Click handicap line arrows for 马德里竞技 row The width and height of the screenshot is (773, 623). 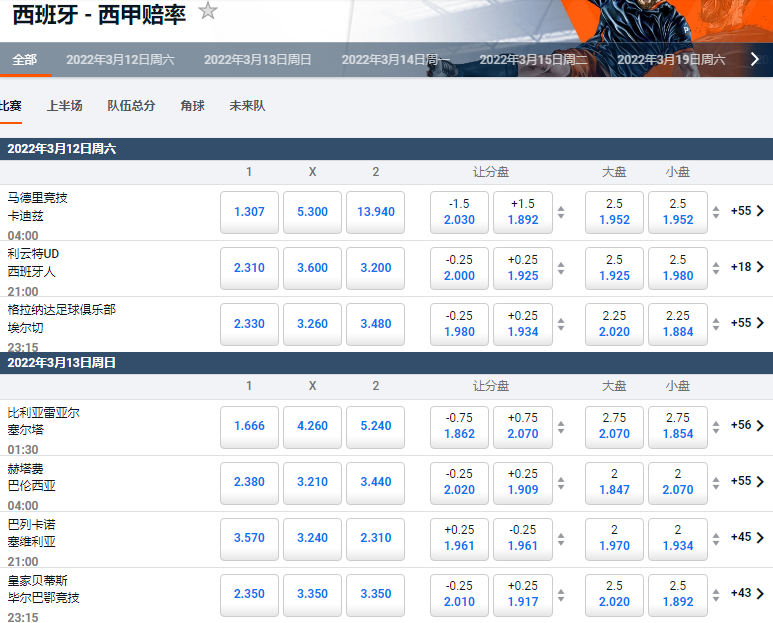561,212
